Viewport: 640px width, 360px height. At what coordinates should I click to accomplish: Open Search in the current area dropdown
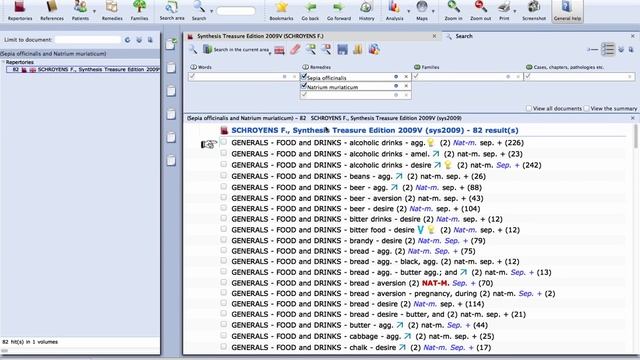[x=237, y=50]
